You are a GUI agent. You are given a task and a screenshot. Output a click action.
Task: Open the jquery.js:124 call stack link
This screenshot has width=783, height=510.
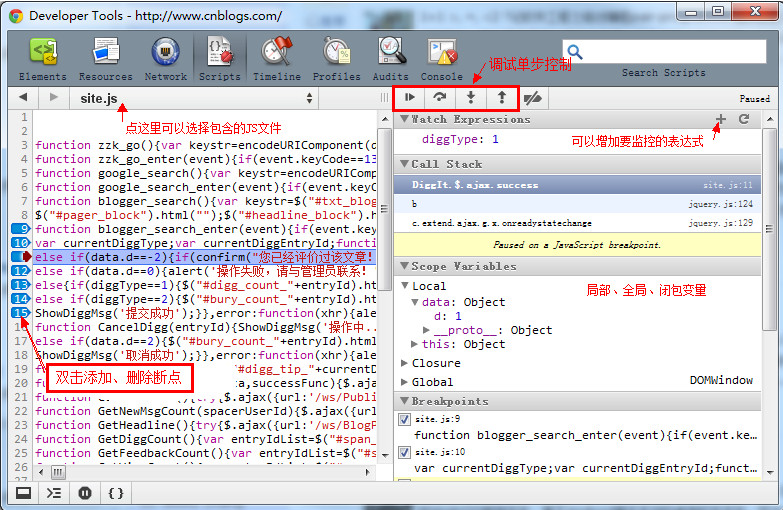727,204
